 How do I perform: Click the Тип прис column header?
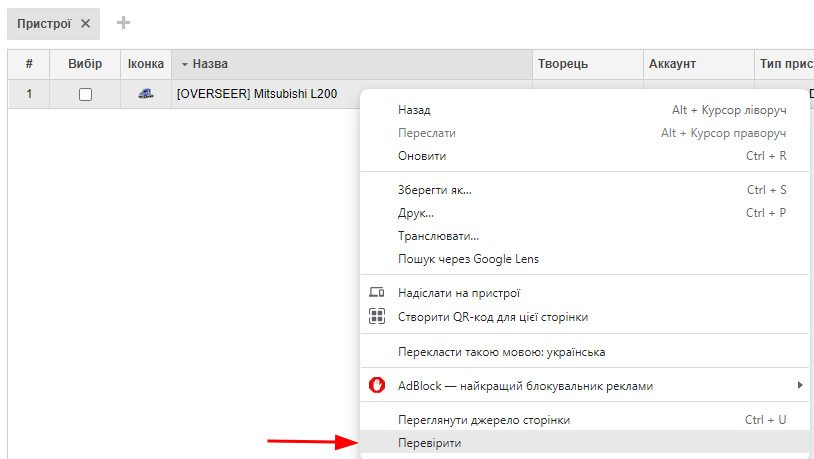pos(784,64)
